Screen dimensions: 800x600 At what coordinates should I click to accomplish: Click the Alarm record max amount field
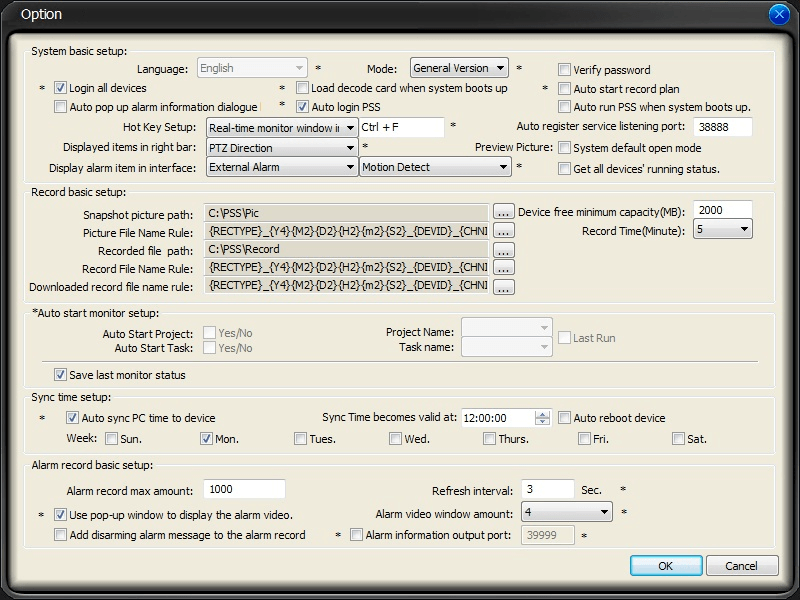point(244,489)
